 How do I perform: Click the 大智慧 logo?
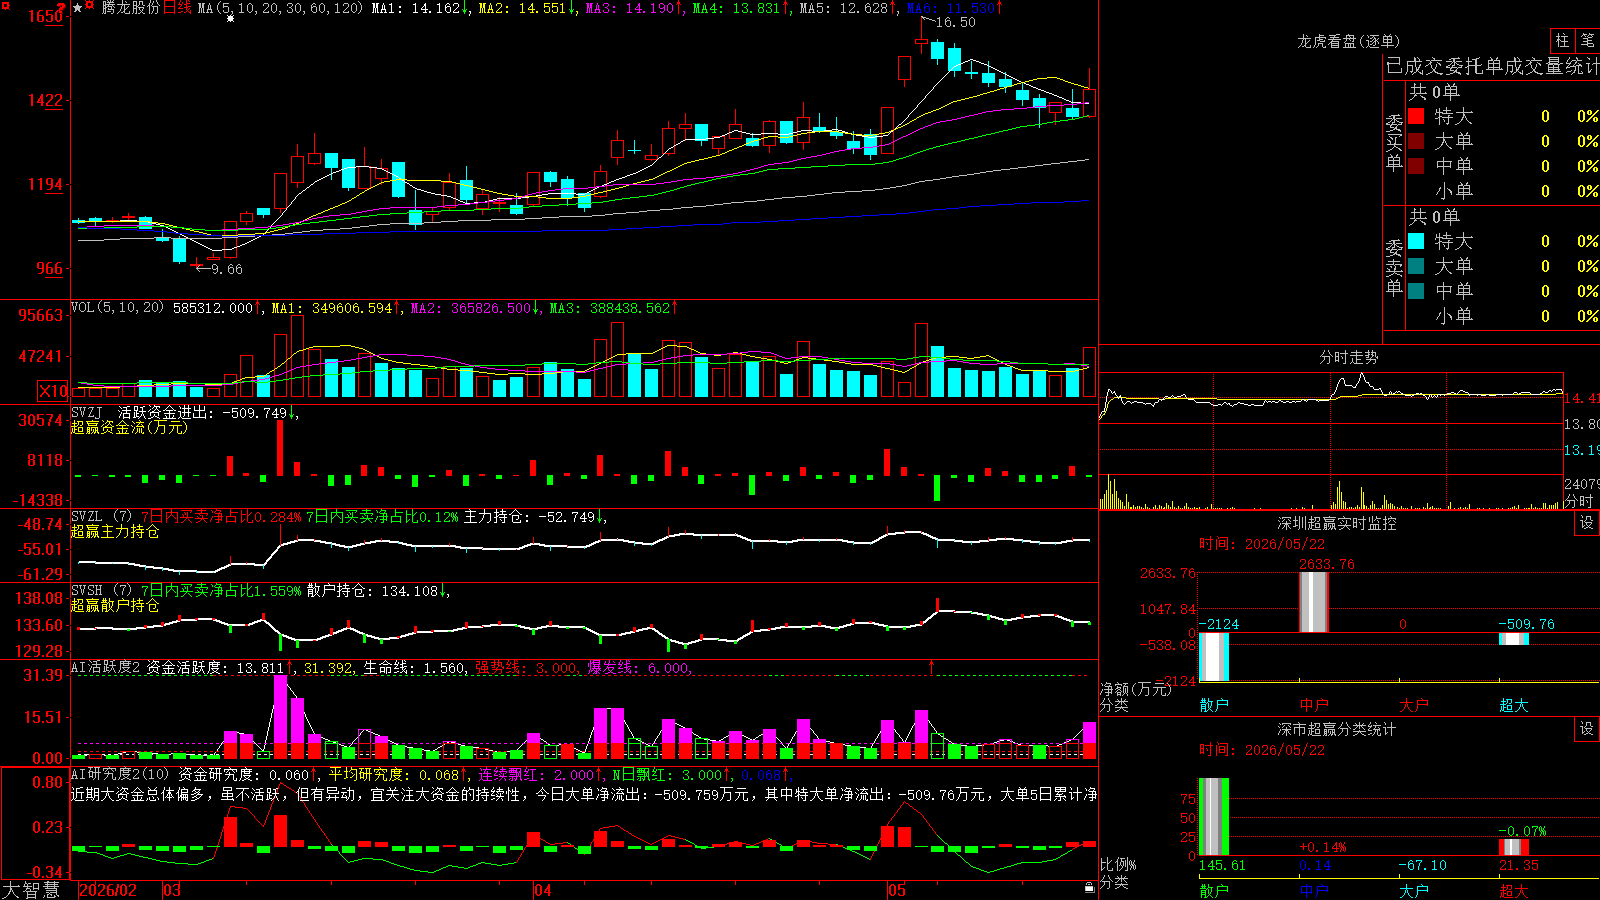[x=31, y=890]
